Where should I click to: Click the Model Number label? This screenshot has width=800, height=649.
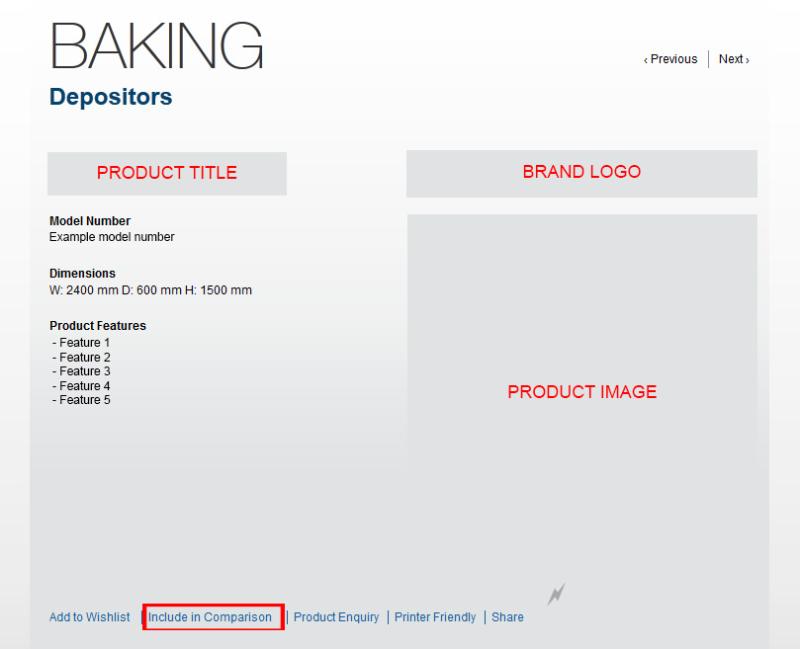90,221
